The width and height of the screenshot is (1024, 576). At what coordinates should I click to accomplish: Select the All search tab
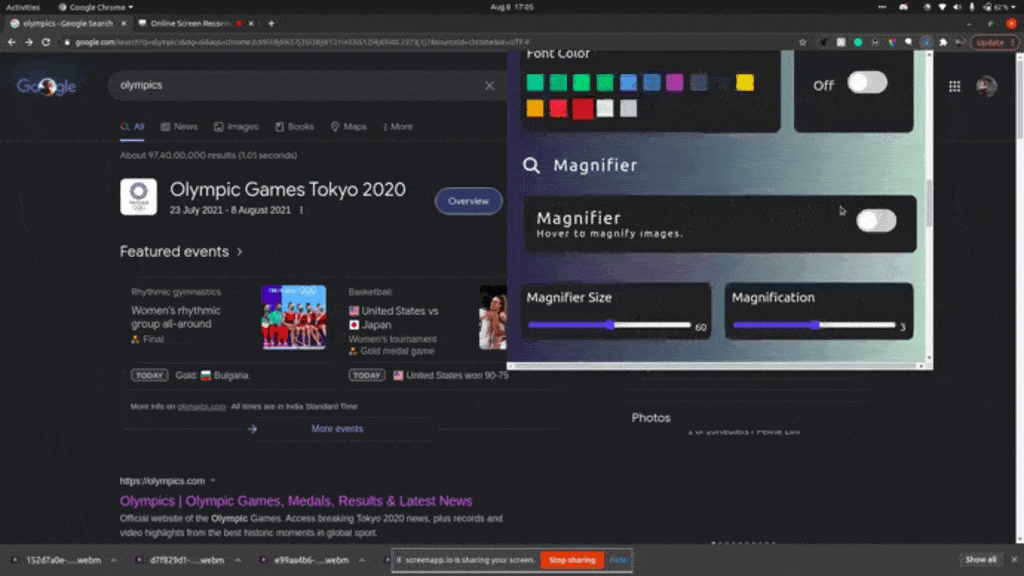pos(133,127)
